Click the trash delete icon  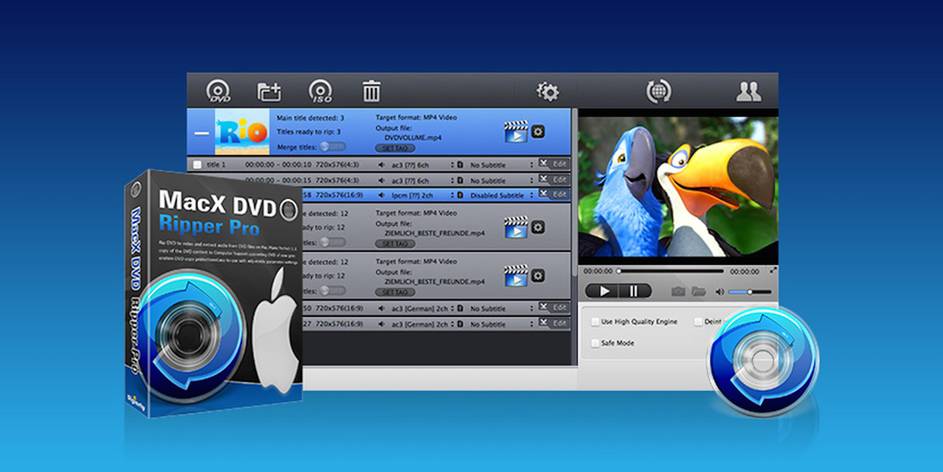[371, 92]
